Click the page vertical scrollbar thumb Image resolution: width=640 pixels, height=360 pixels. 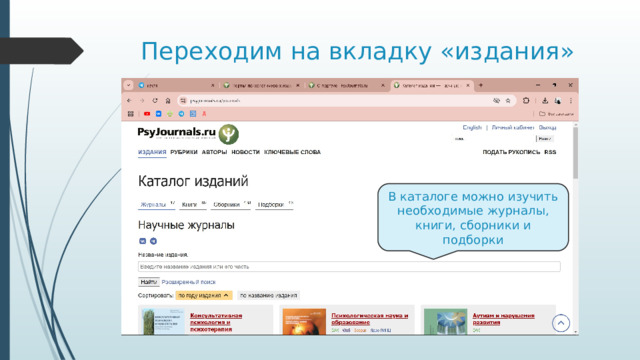575,153
